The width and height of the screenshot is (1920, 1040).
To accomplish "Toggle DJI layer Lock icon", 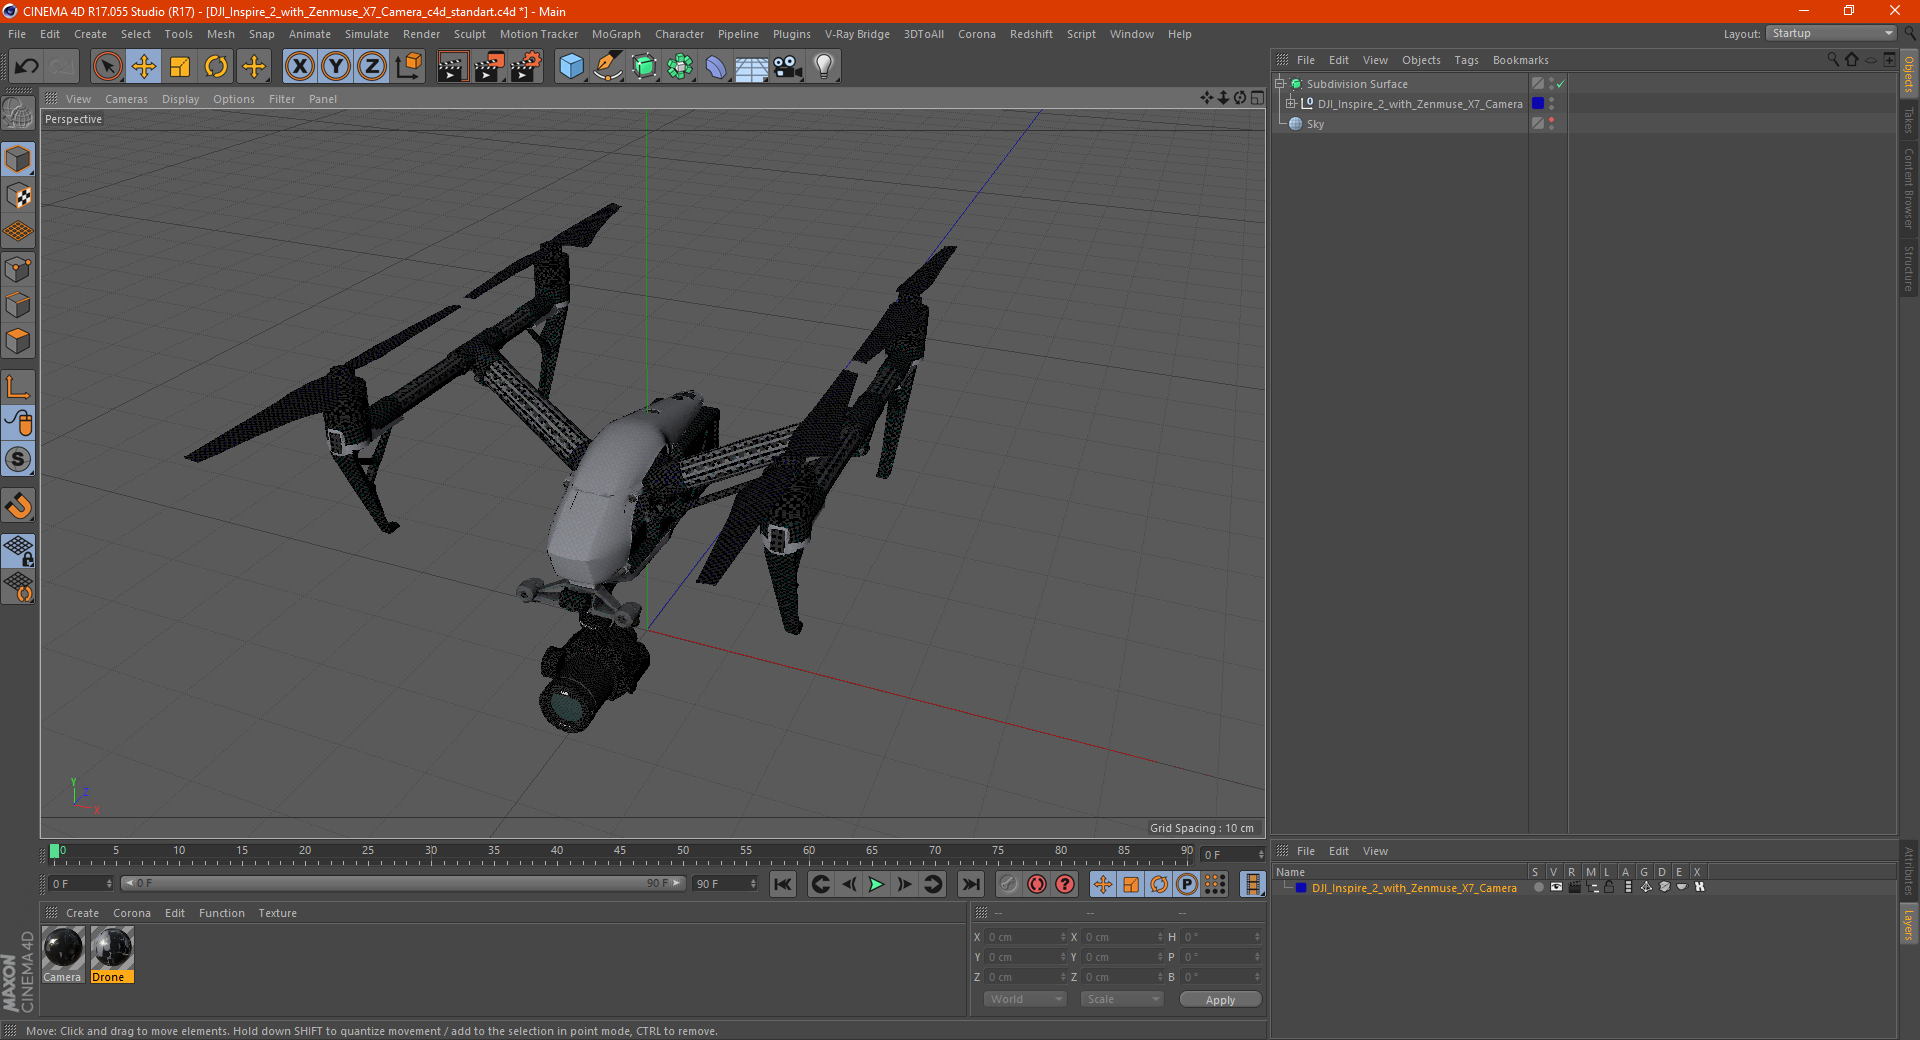I will pyautogui.click(x=1609, y=887).
